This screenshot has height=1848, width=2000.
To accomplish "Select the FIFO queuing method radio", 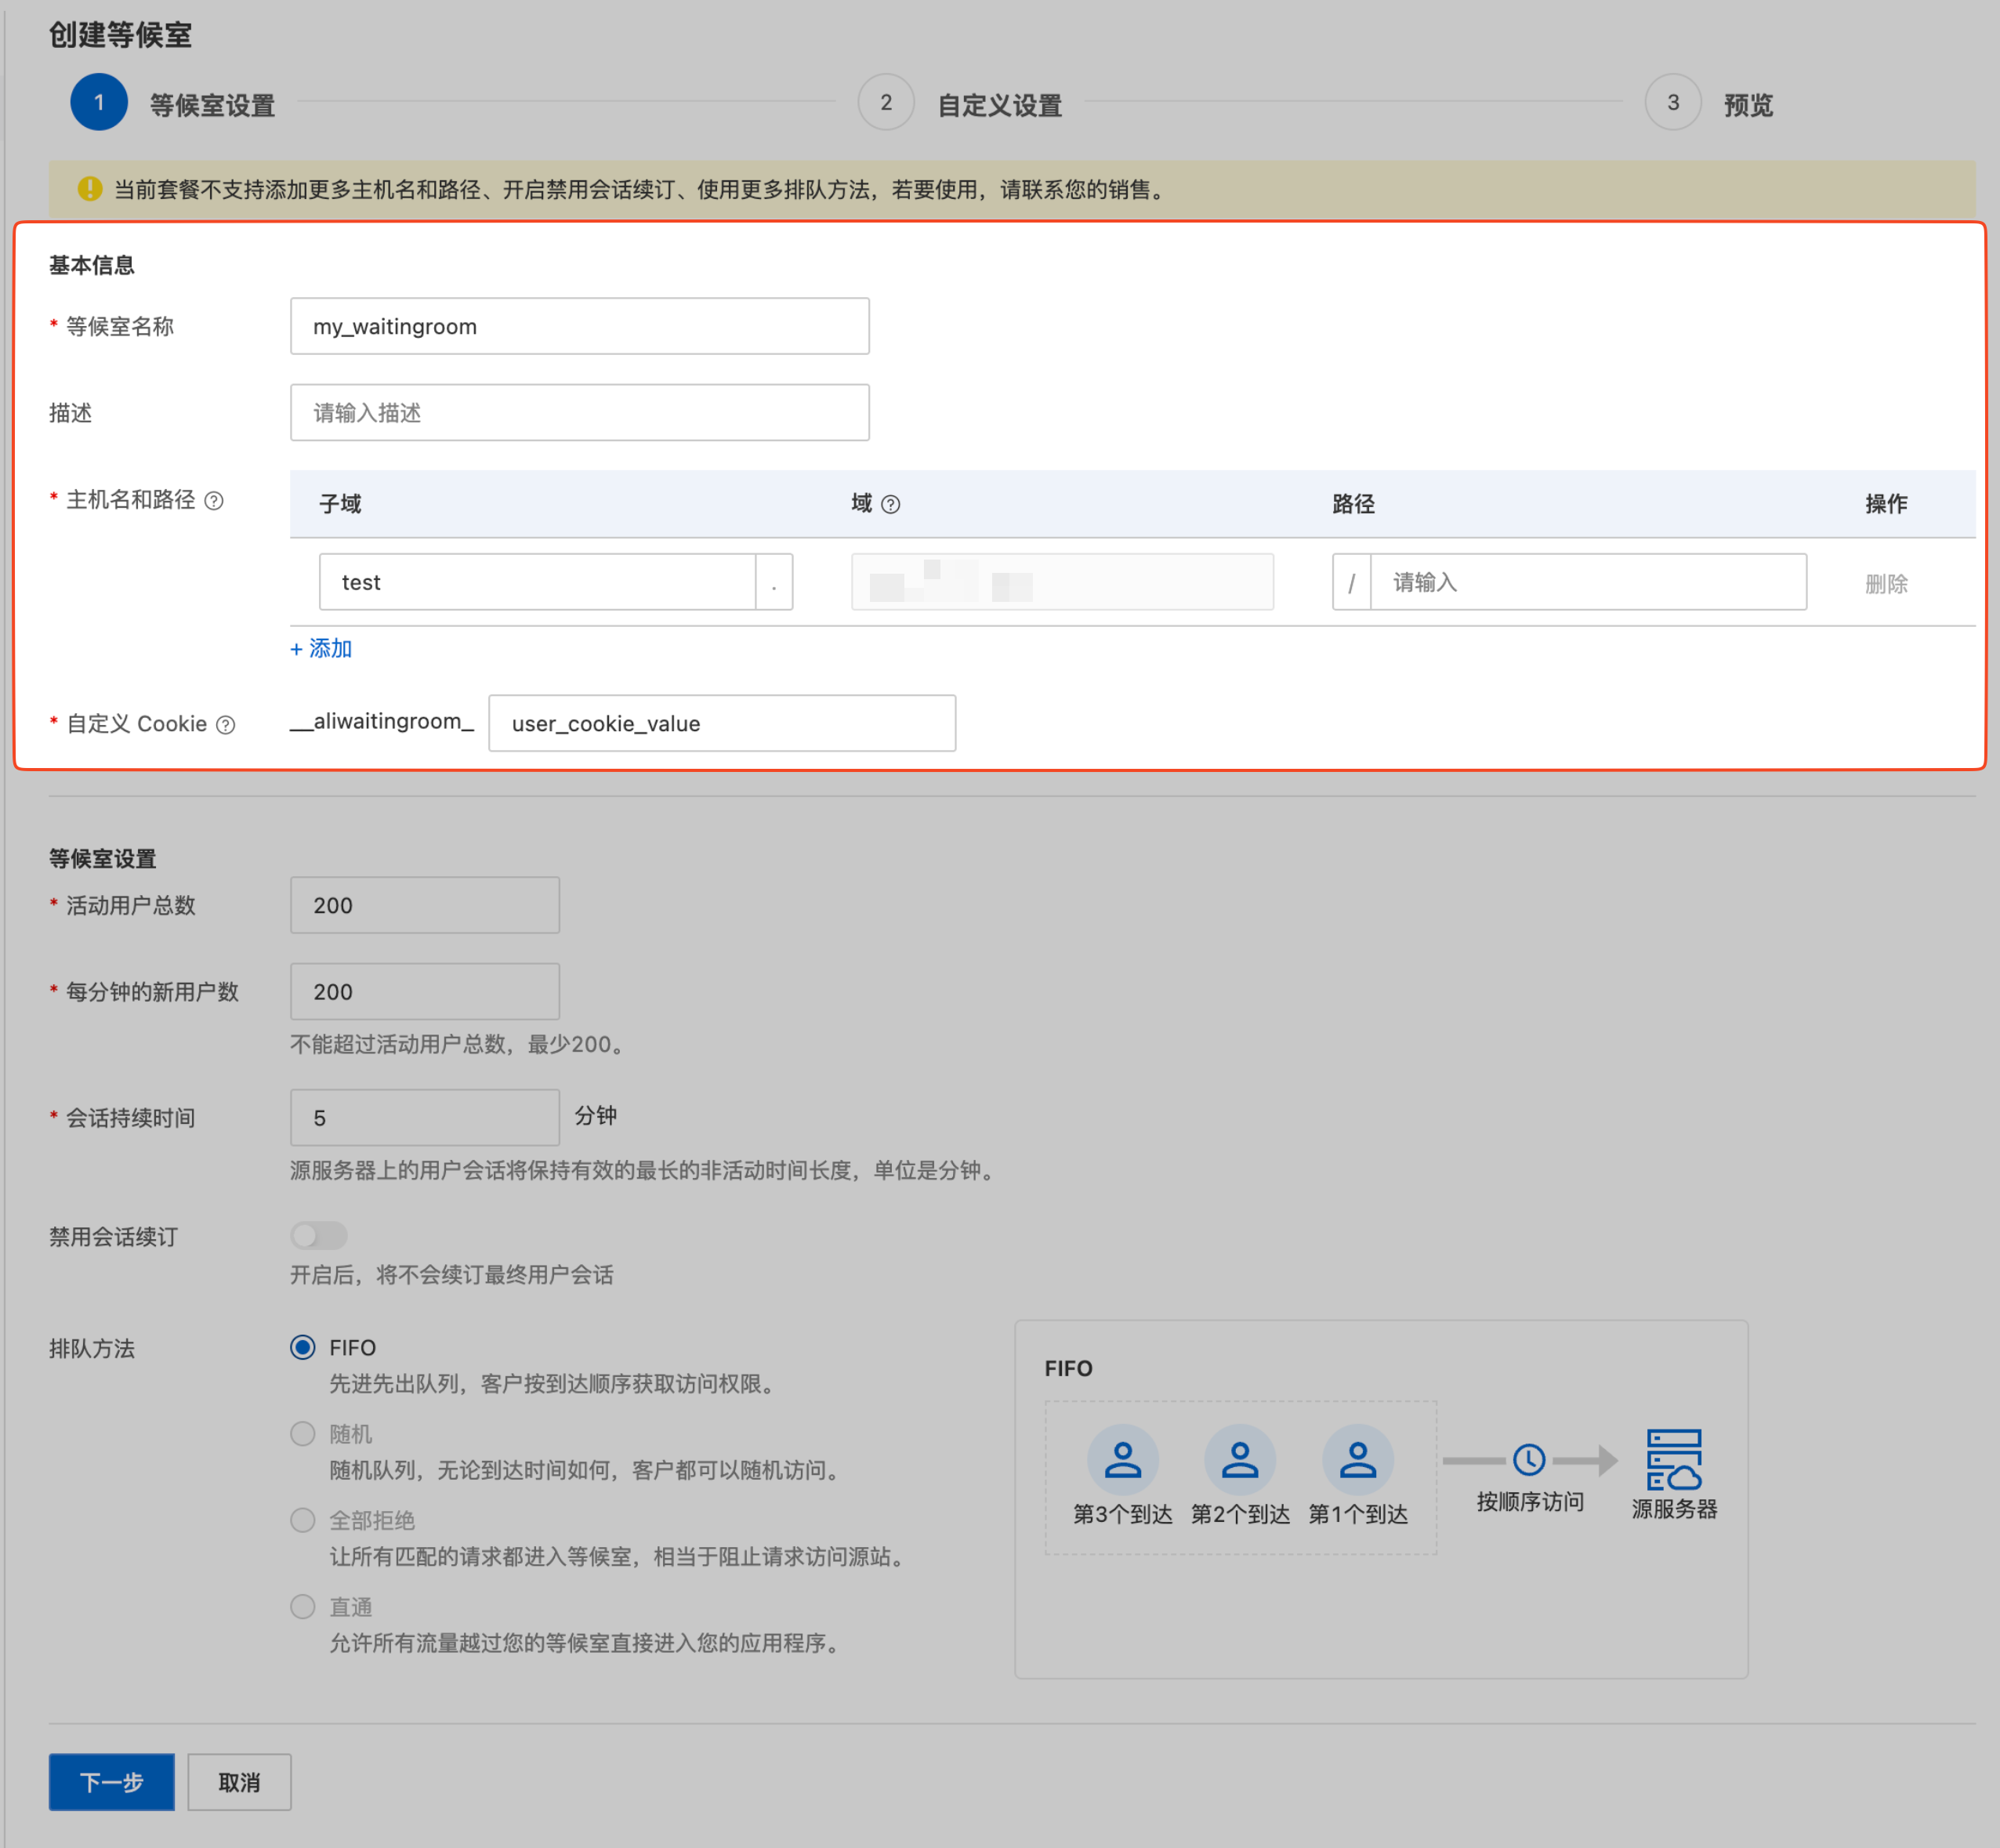I will 303,1347.
